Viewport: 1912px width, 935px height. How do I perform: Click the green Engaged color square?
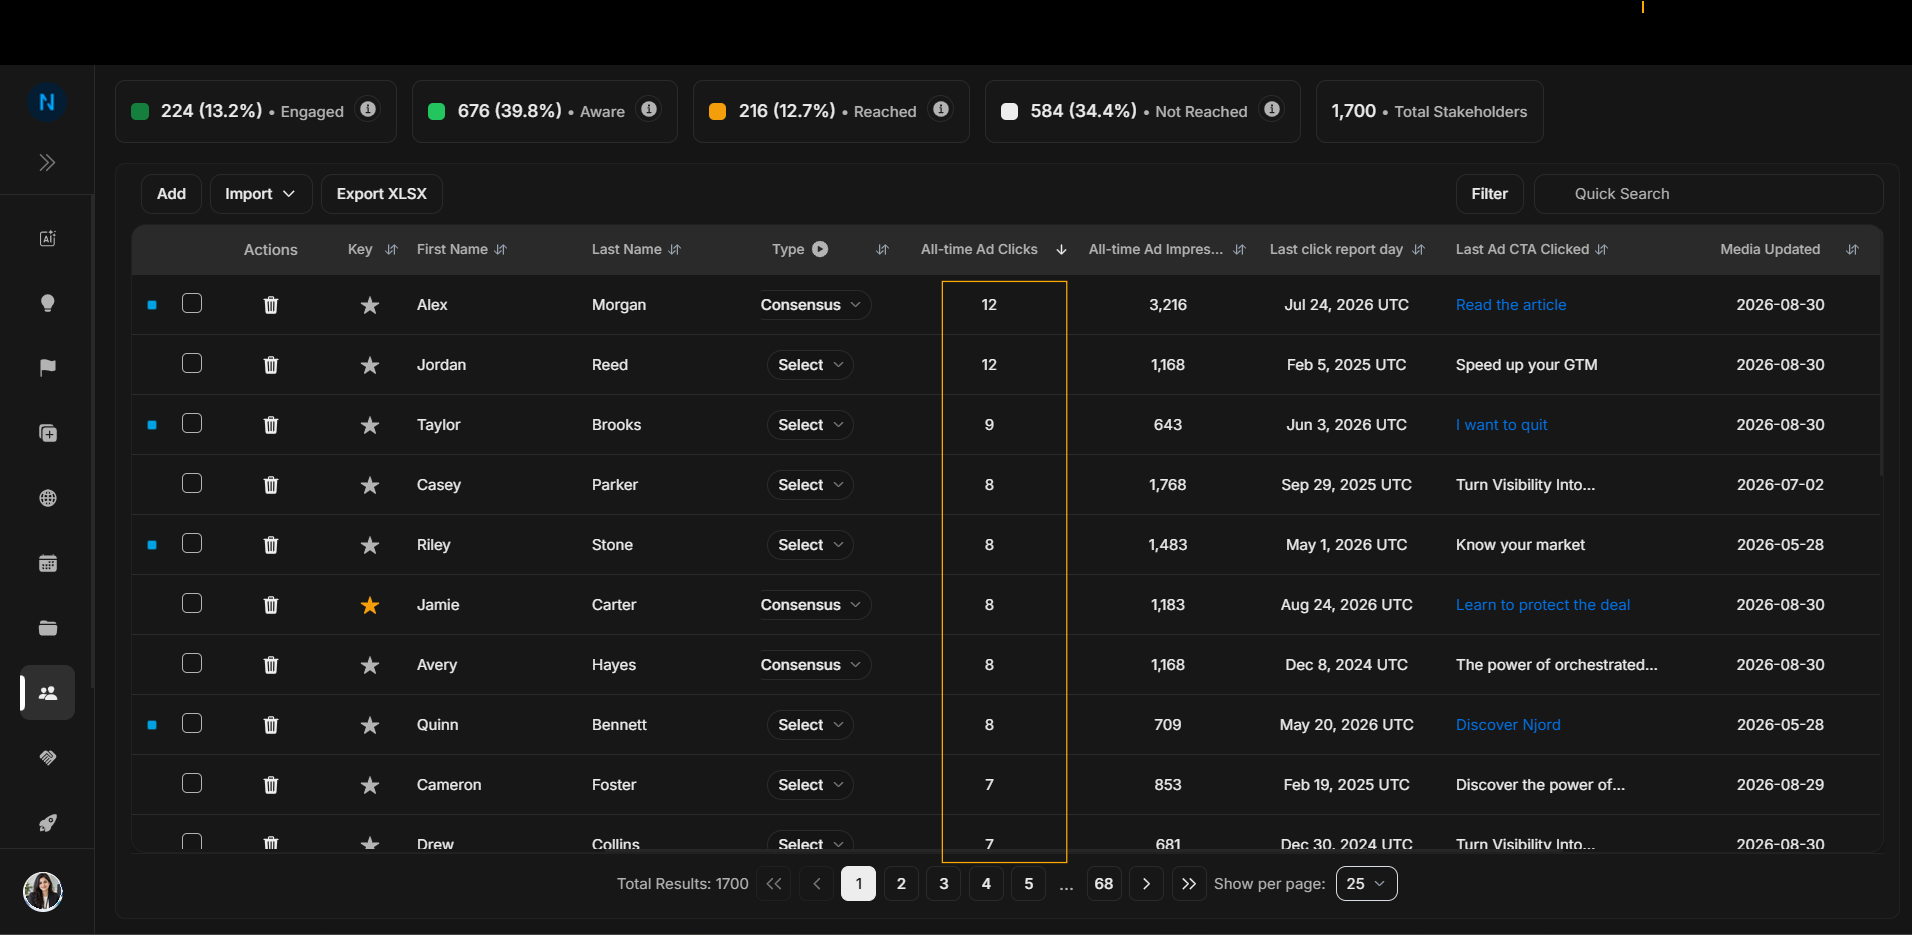[140, 111]
